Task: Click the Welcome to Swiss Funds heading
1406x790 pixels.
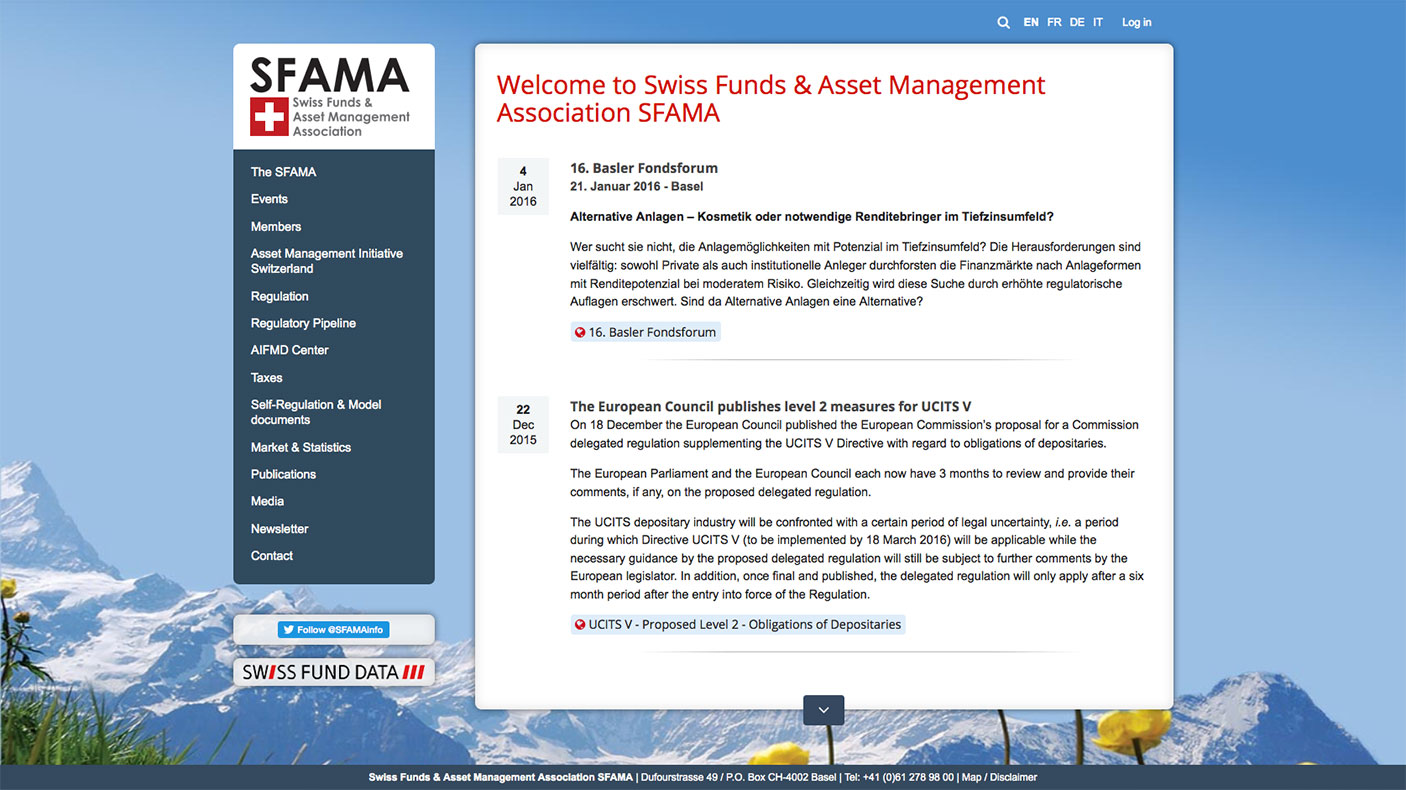Action: coord(771,99)
